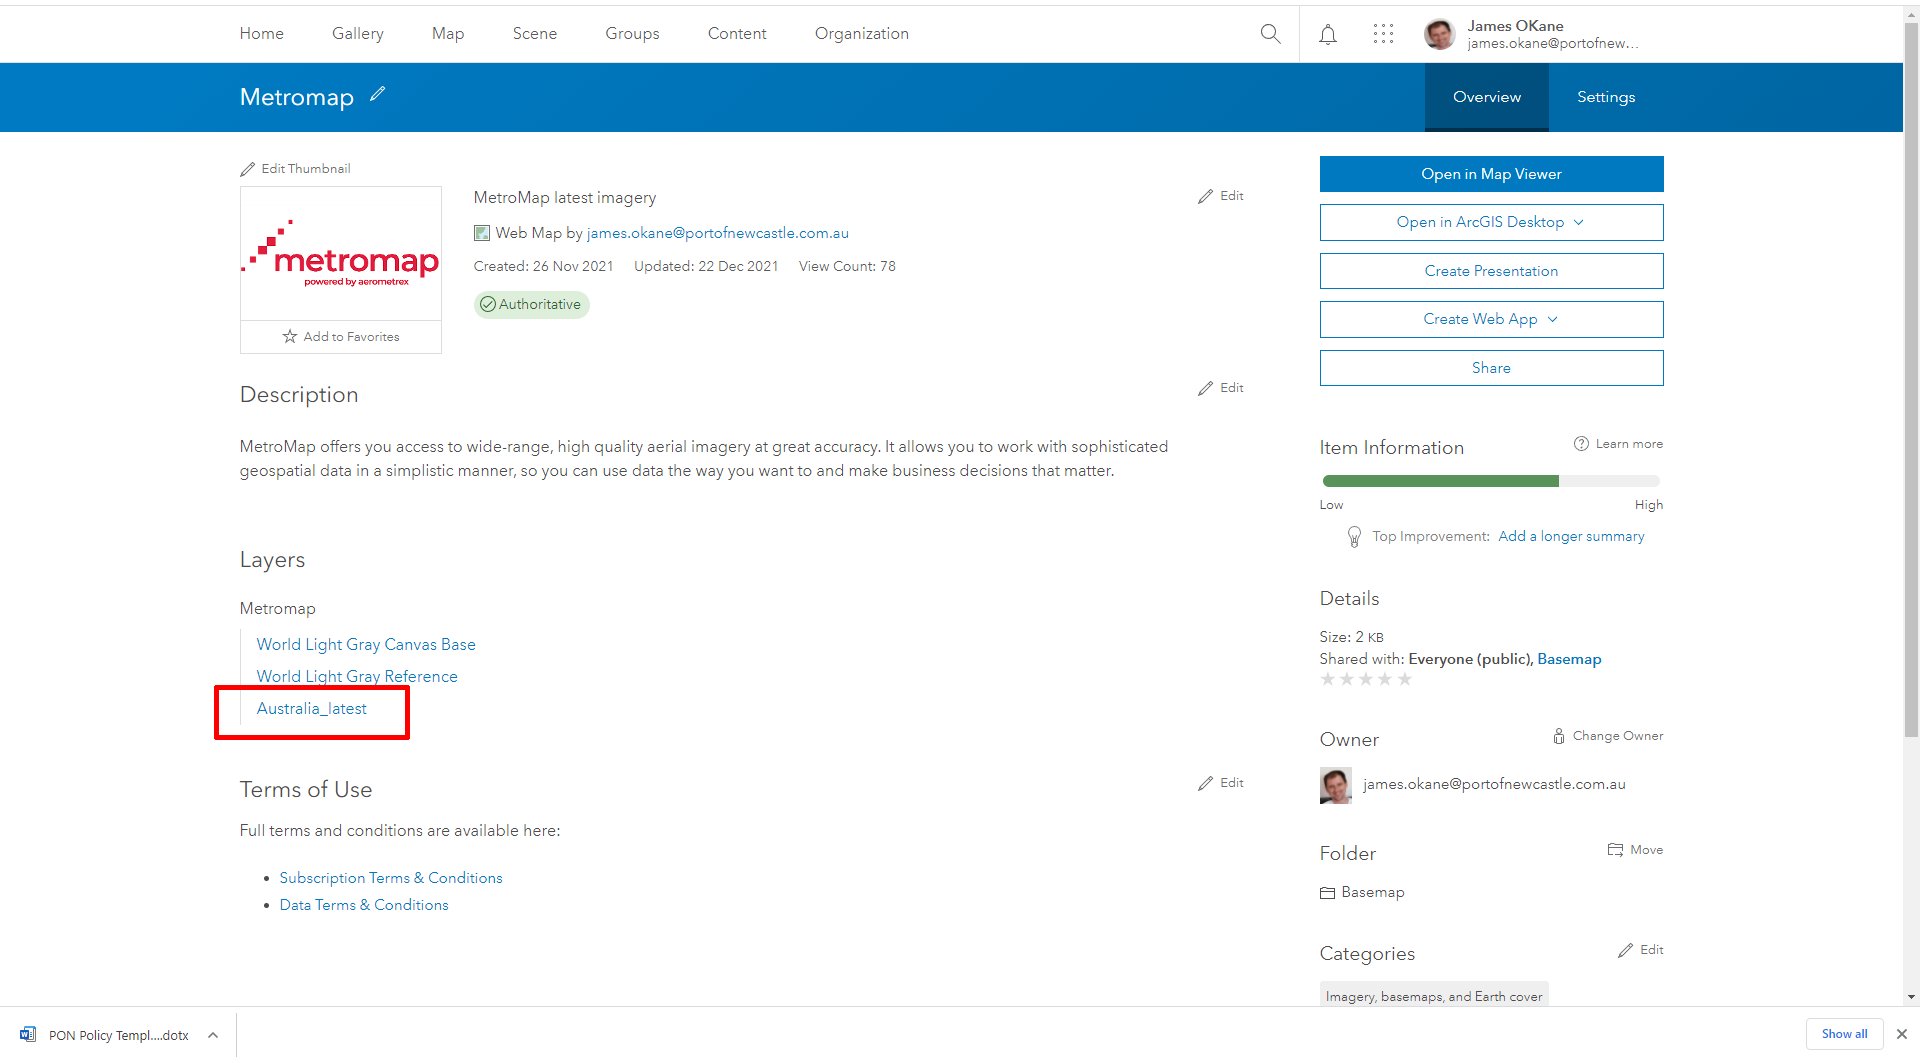This screenshot has width=1920, height=1063.
Task: Open the Map menu item
Action: click(x=448, y=34)
